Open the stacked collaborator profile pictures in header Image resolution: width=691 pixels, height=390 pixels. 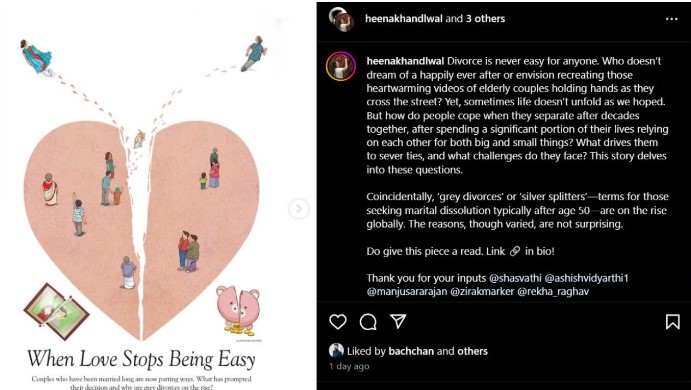[x=342, y=19]
